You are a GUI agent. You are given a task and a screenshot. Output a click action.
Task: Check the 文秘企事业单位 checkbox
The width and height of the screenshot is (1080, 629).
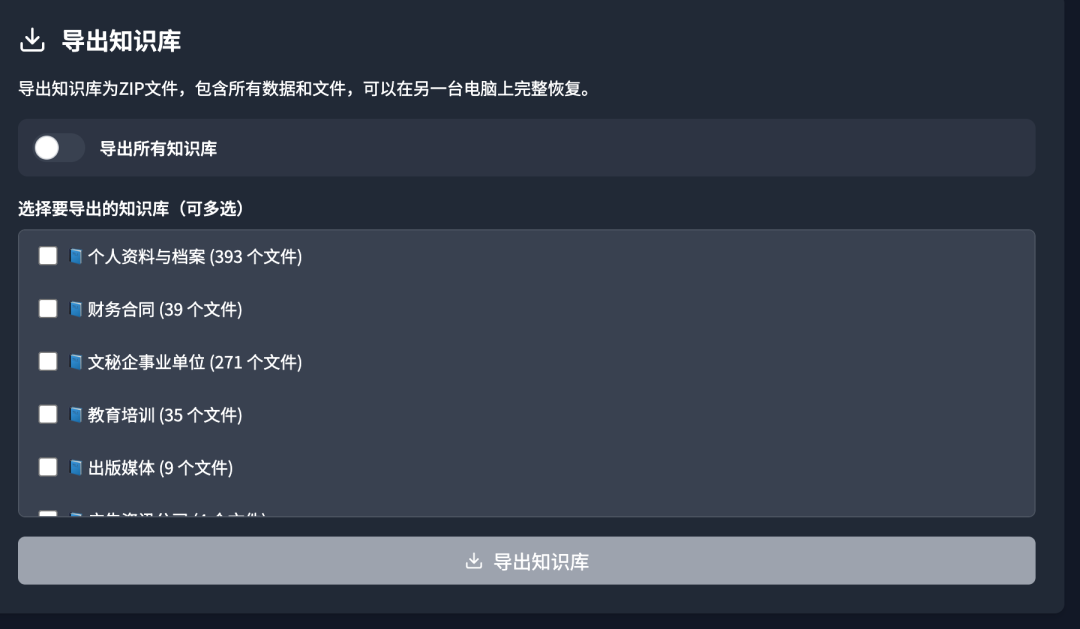[47, 362]
